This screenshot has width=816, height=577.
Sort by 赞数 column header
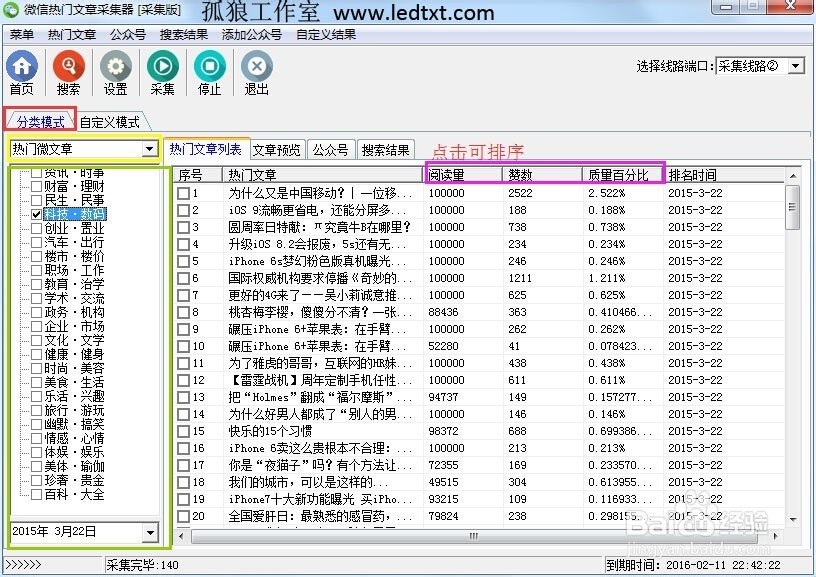[543, 175]
